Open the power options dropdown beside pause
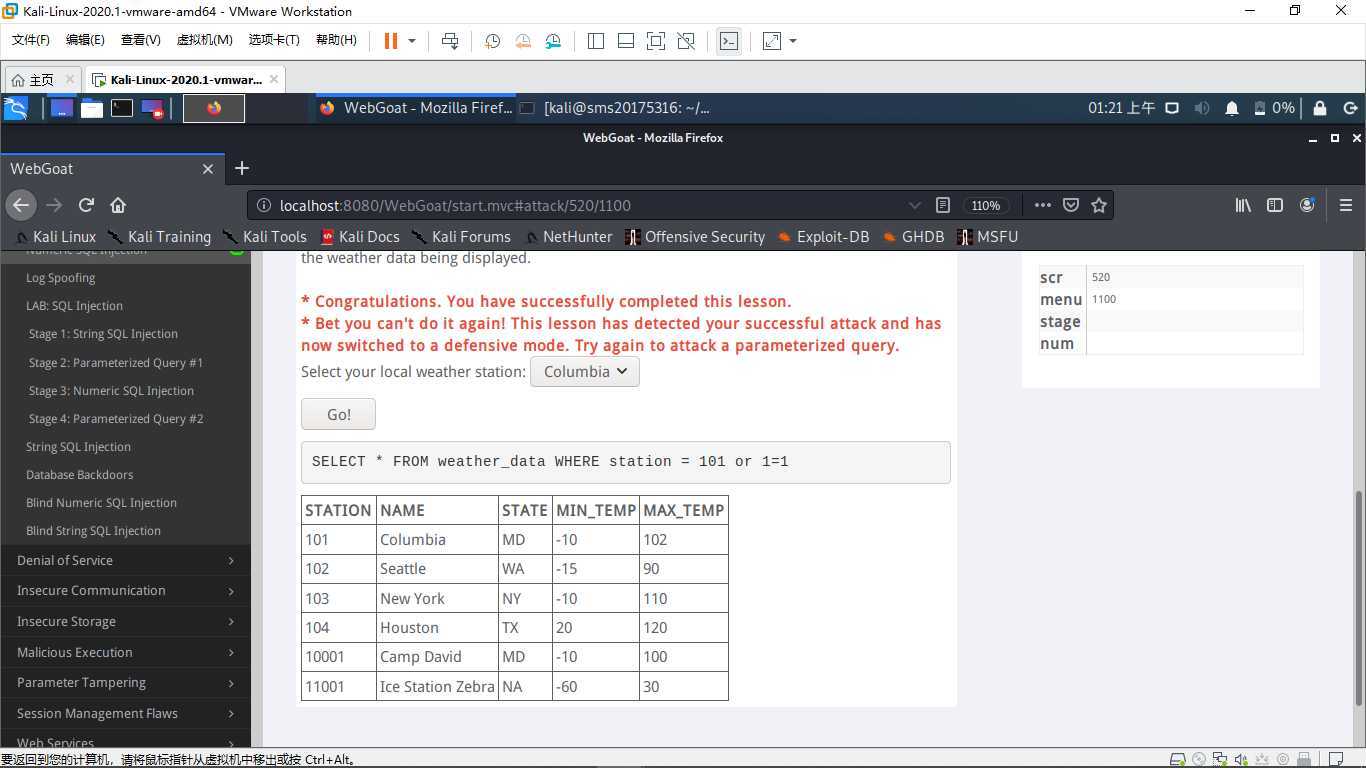 point(411,41)
